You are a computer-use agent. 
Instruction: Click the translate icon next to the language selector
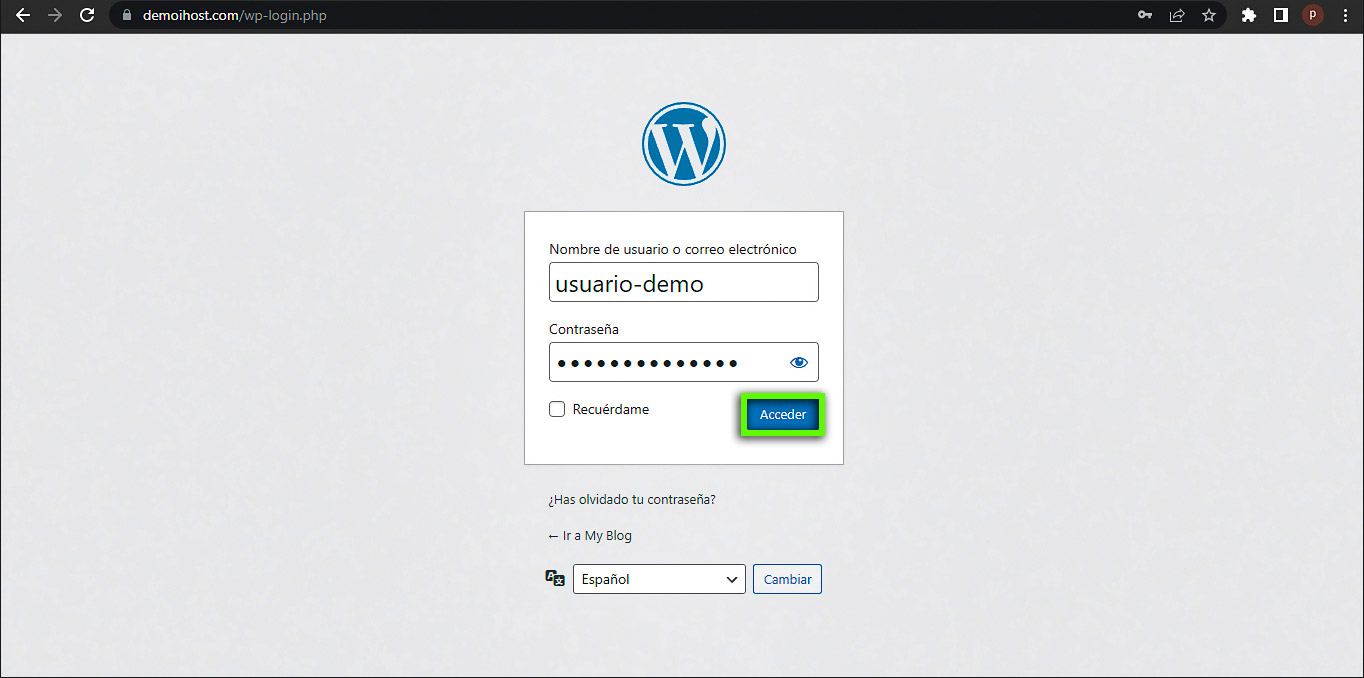[555, 578]
